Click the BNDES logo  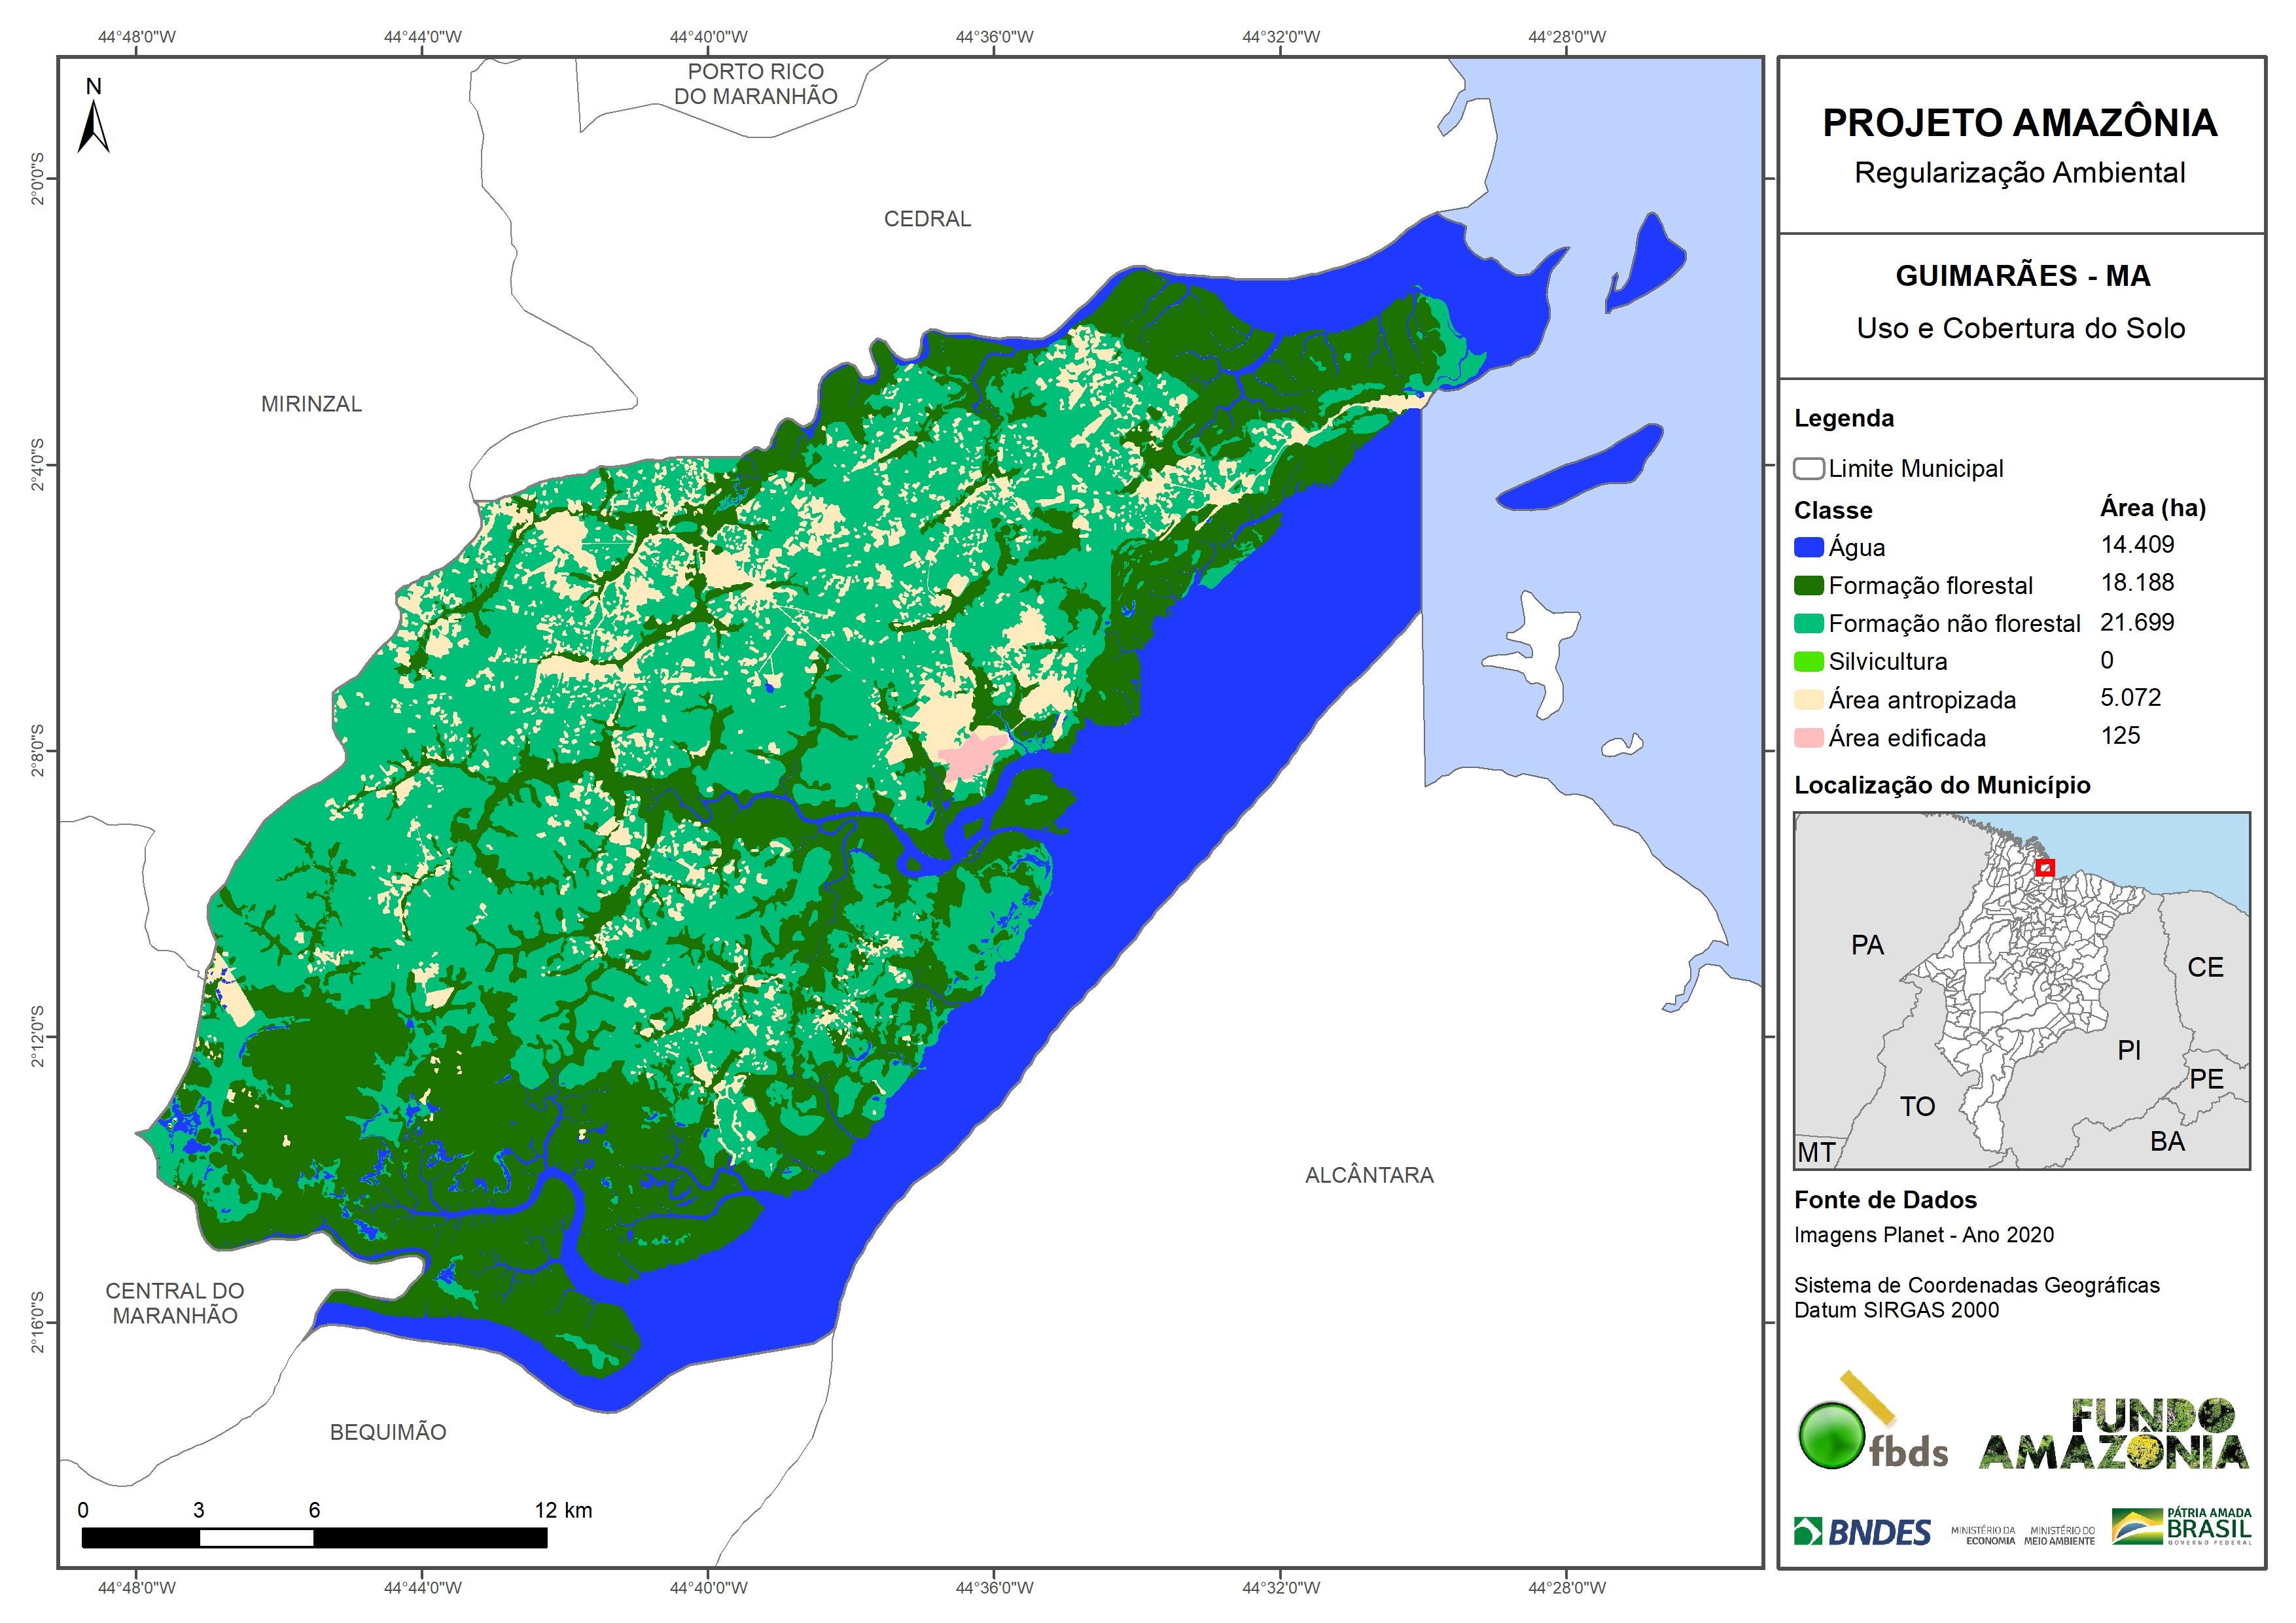(x=1862, y=1531)
